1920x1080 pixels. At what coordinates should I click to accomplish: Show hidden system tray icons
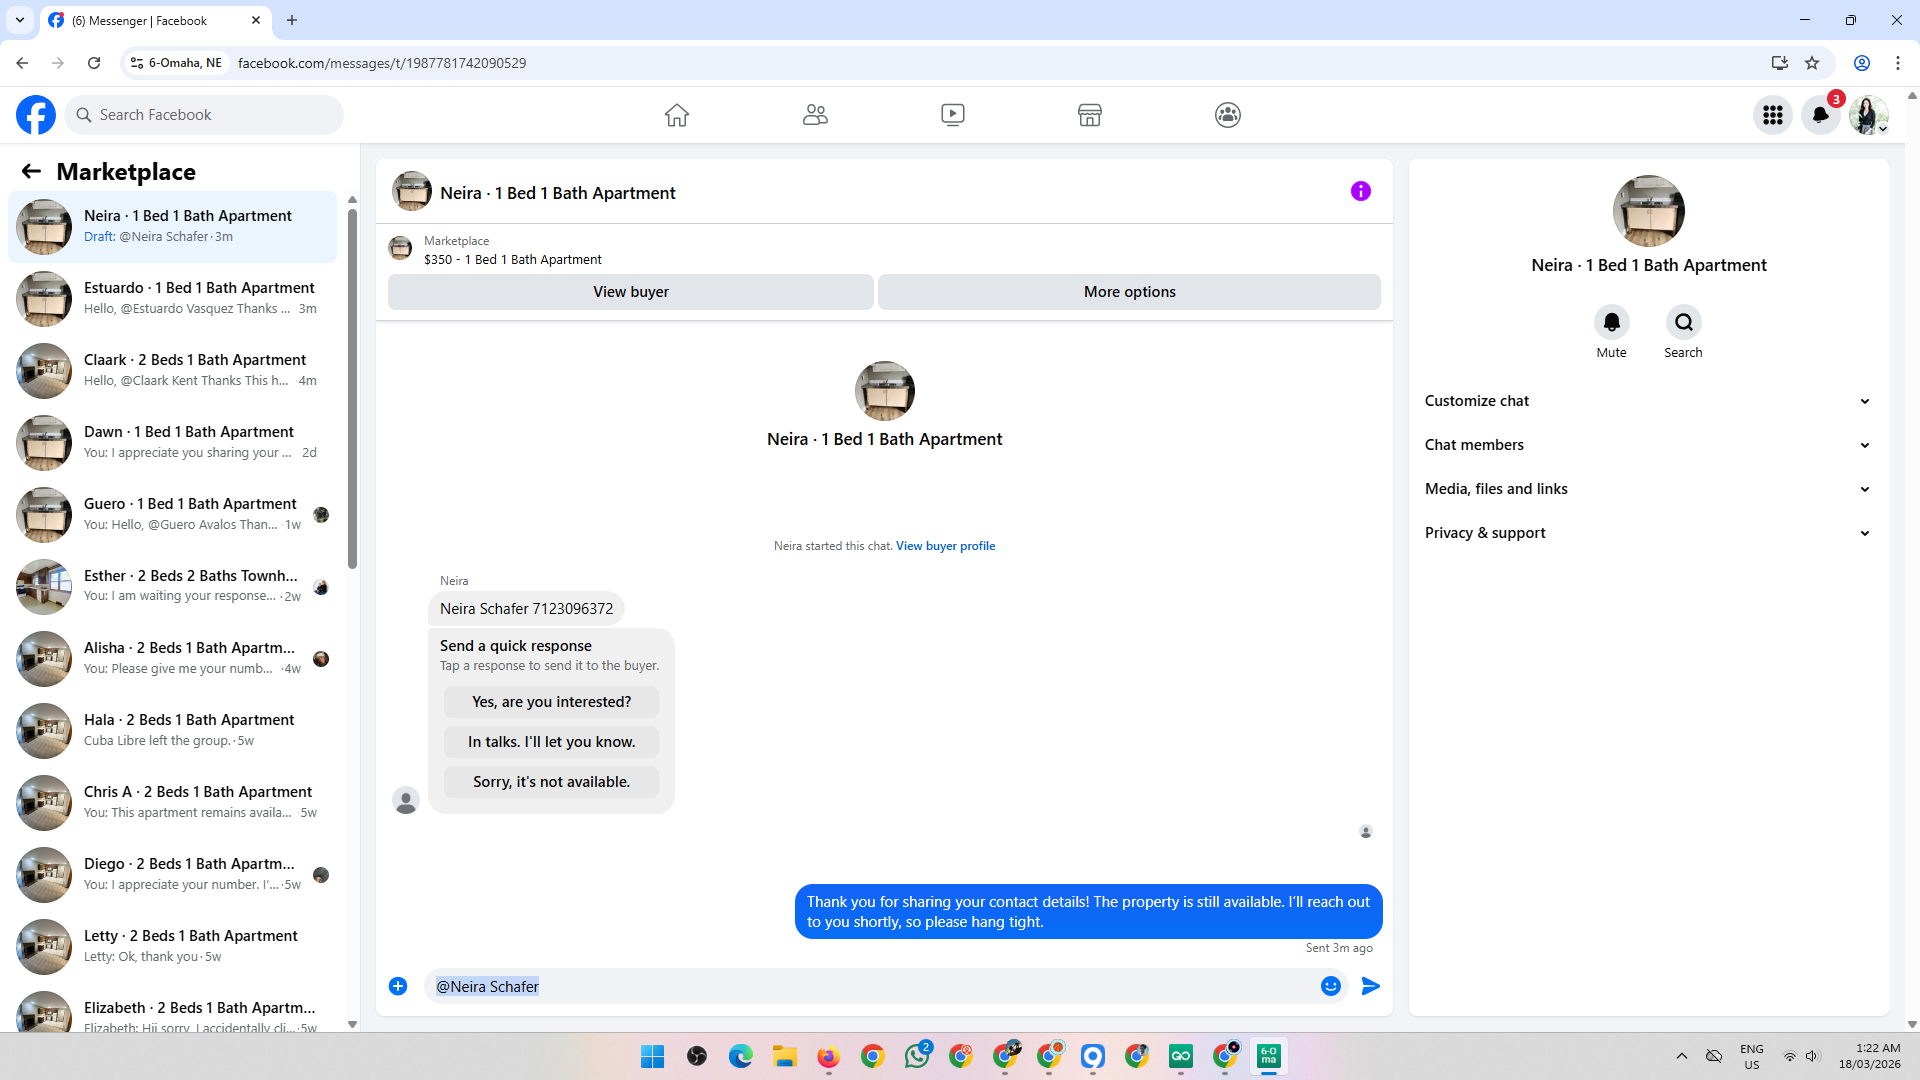pyautogui.click(x=1682, y=1056)
